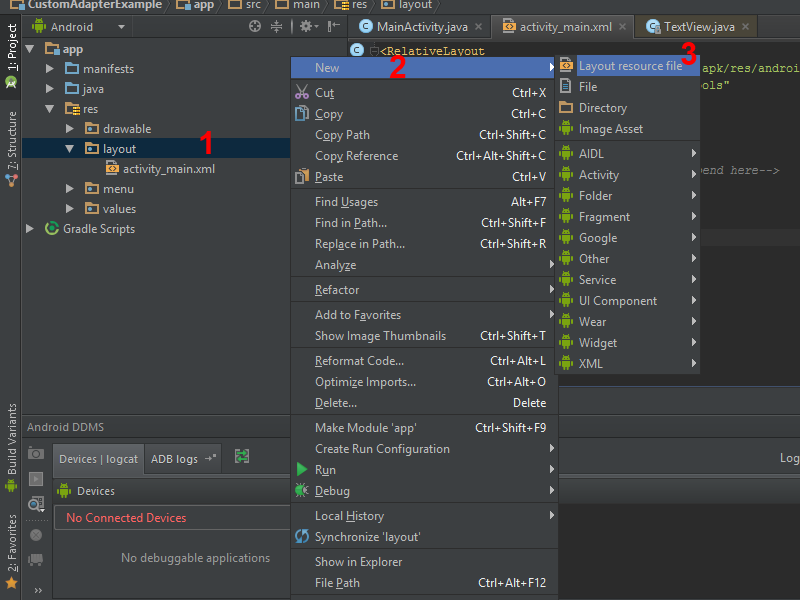
Task: Click the Paste clipboard icon in context menu
Action: [x=302, y=177]
